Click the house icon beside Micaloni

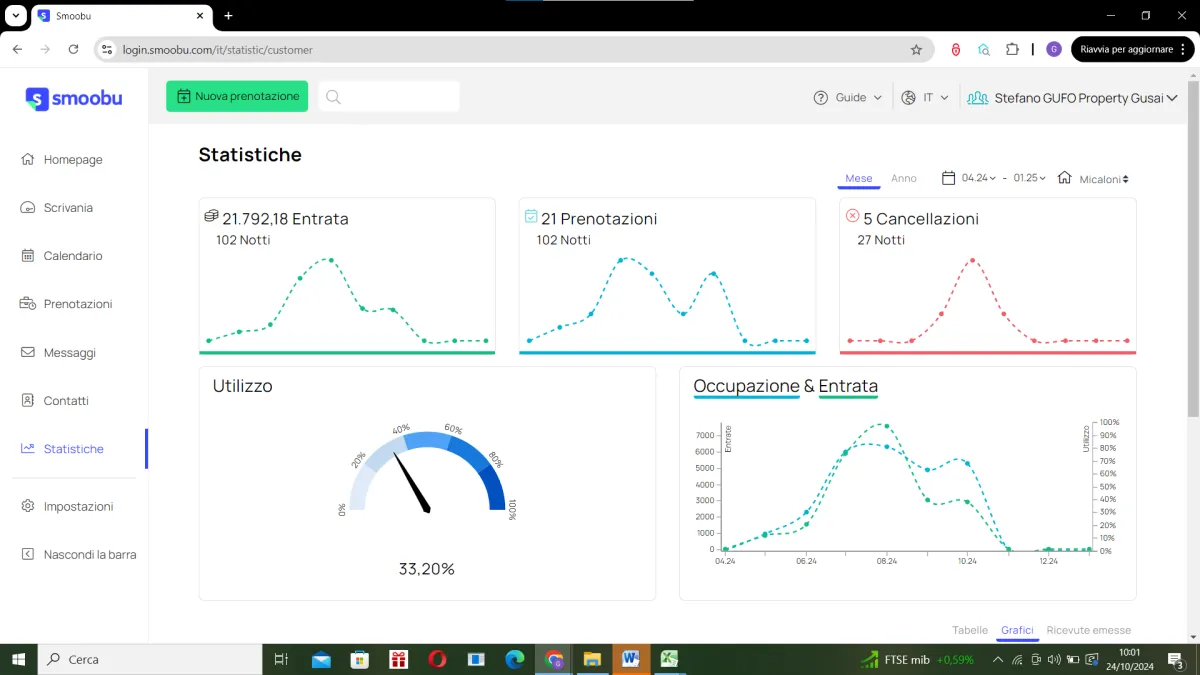(1065, 178)
